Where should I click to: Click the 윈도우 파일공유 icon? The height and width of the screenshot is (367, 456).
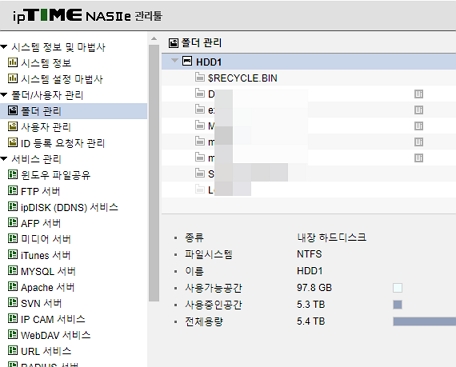(x=13, y=174)
